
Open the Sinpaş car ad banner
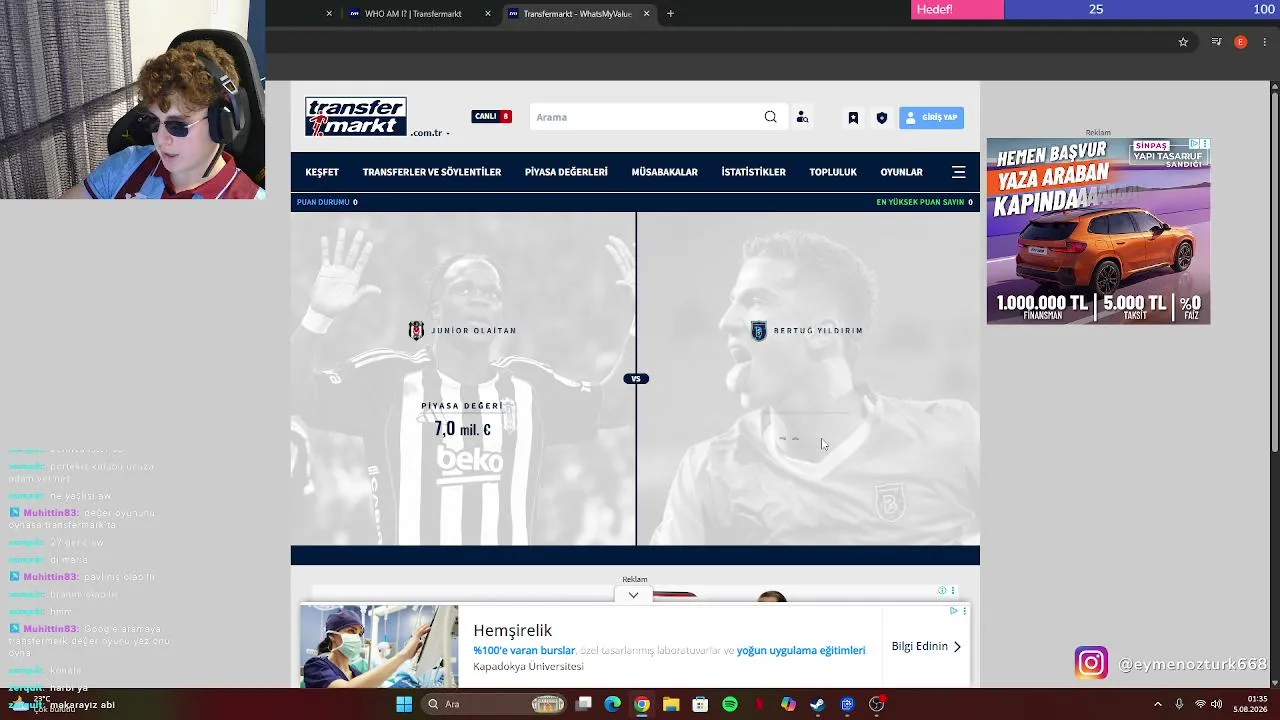point(1098,231)
